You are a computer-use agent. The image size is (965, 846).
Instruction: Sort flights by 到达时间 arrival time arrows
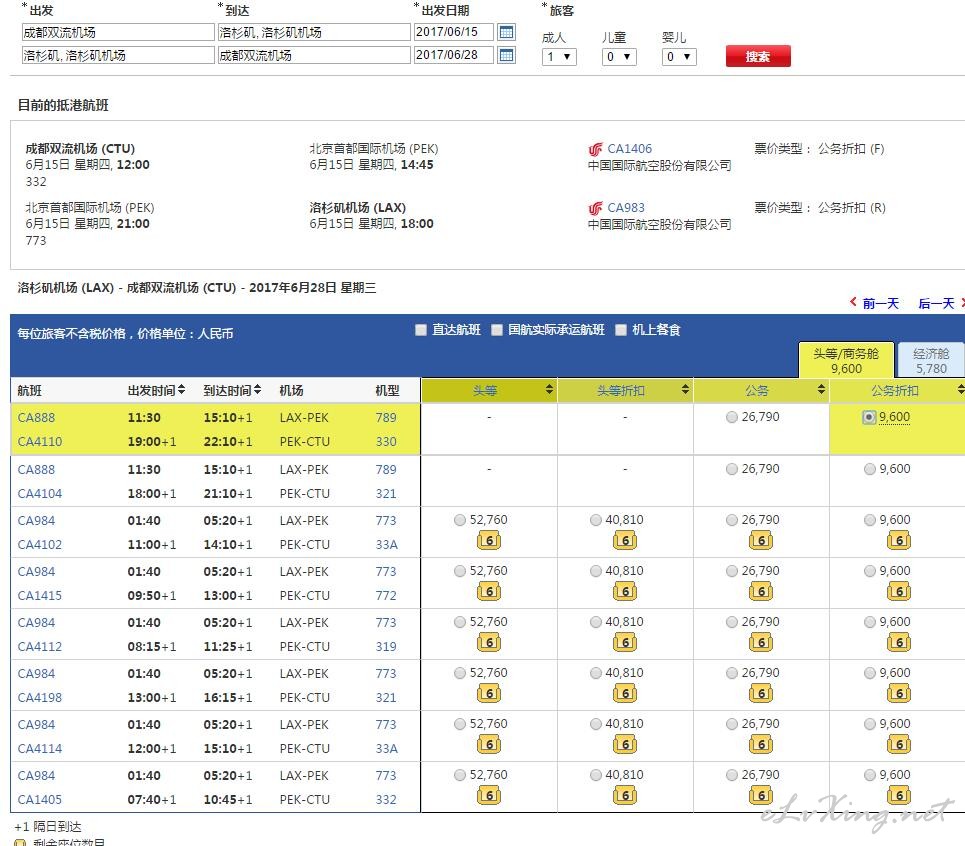coord(257,389)
